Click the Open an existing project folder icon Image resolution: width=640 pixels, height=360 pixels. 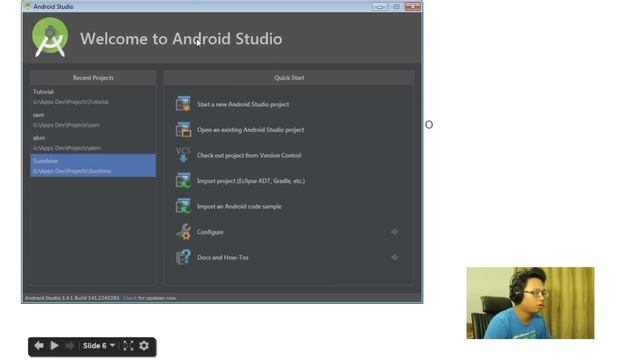coord(183,129)
